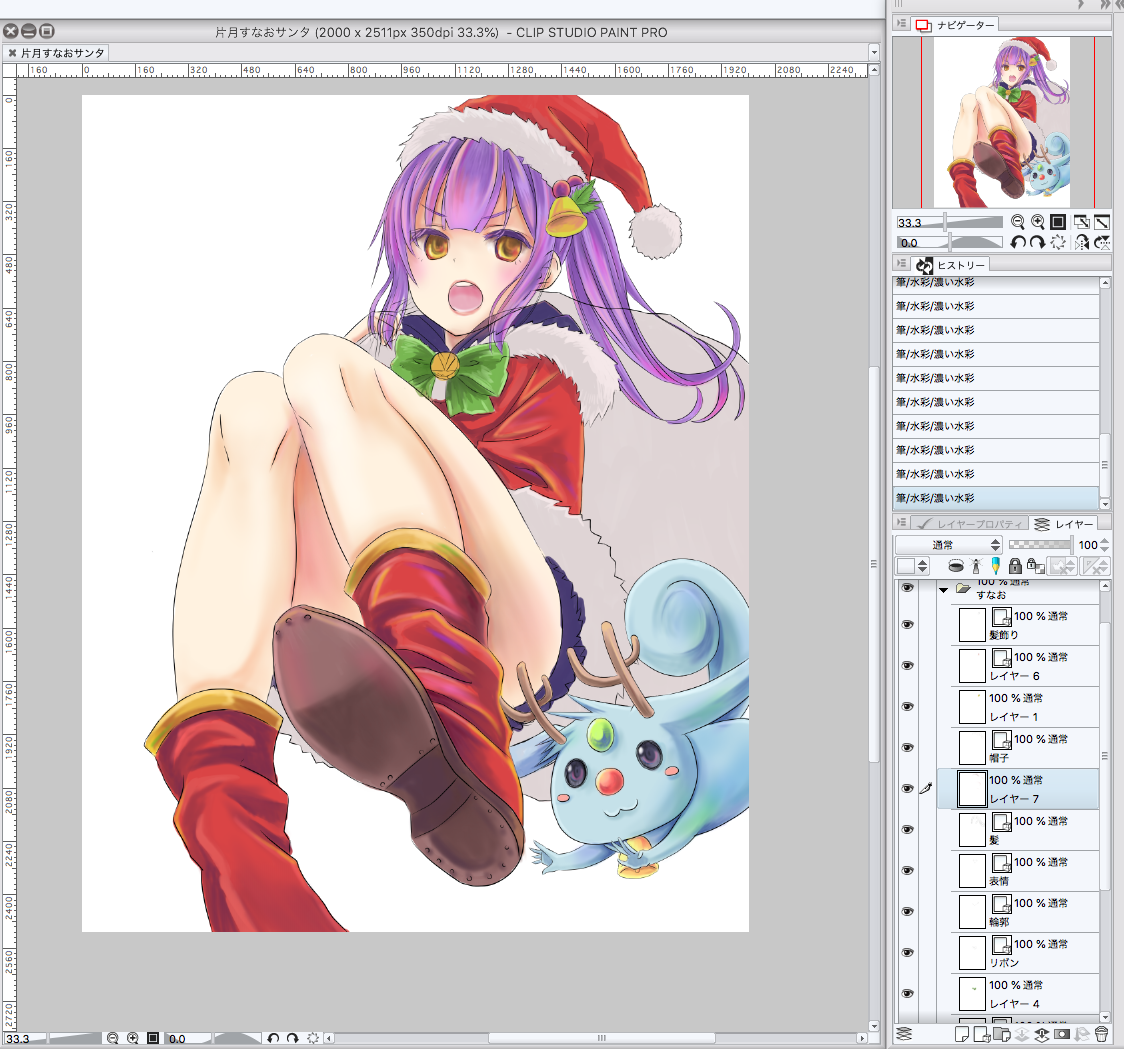
Task: Flip canvas horizontally from Navigator panel
Action: [x=1082, y=242]
